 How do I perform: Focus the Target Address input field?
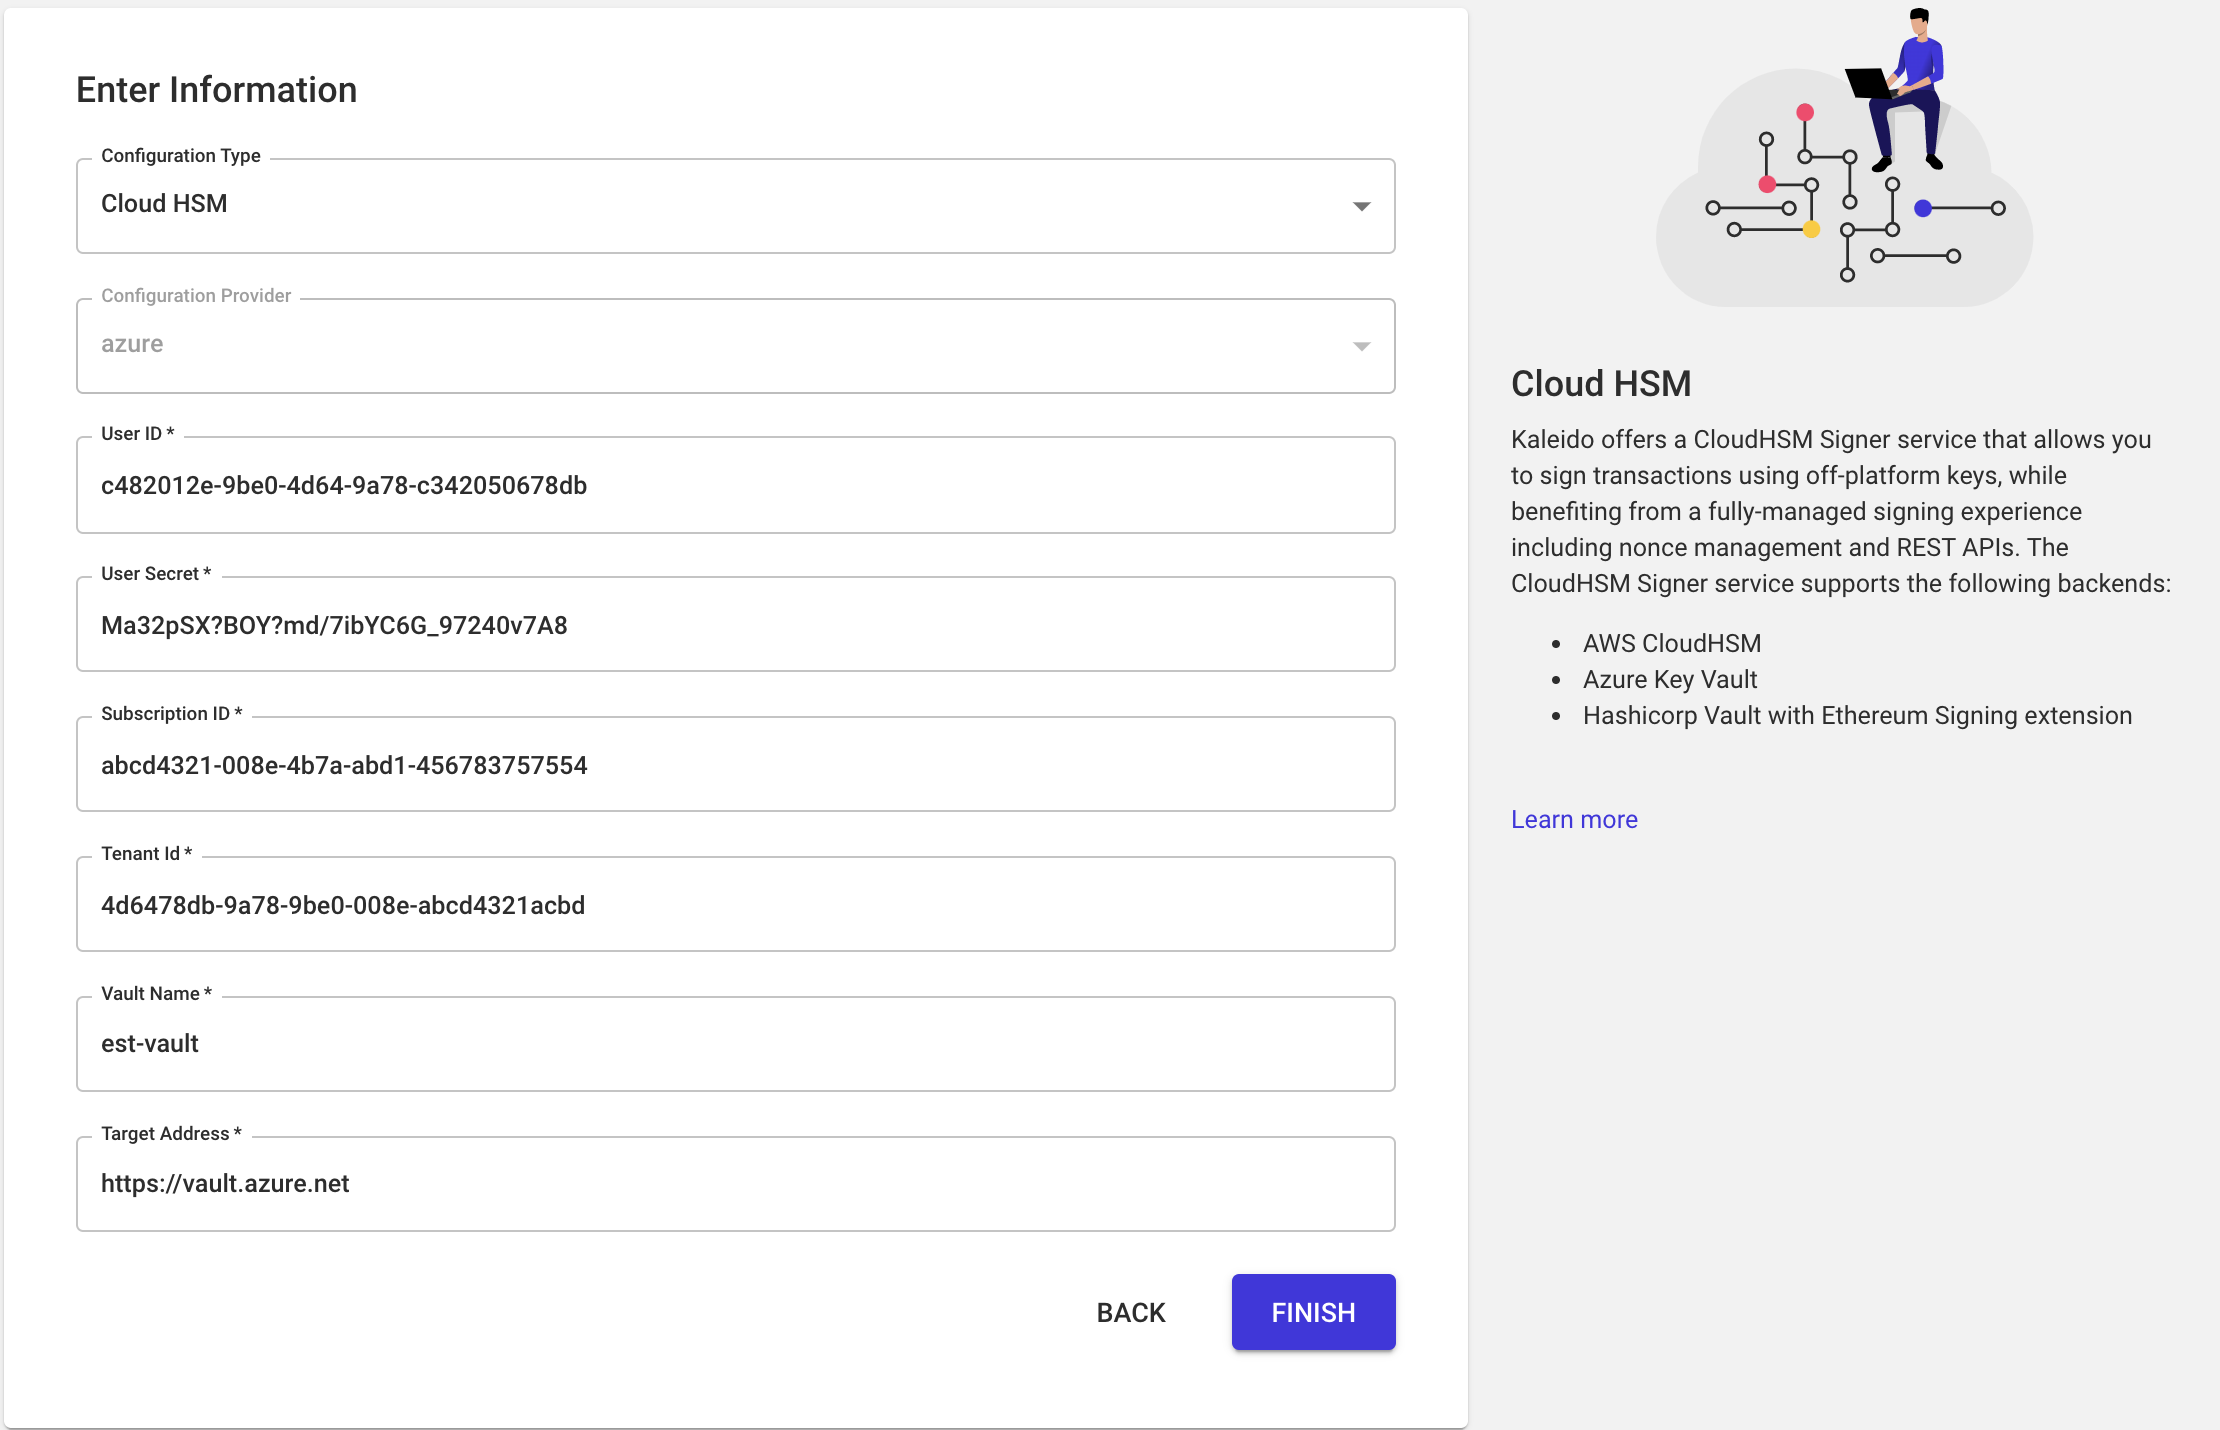(x=735, y=1184)
